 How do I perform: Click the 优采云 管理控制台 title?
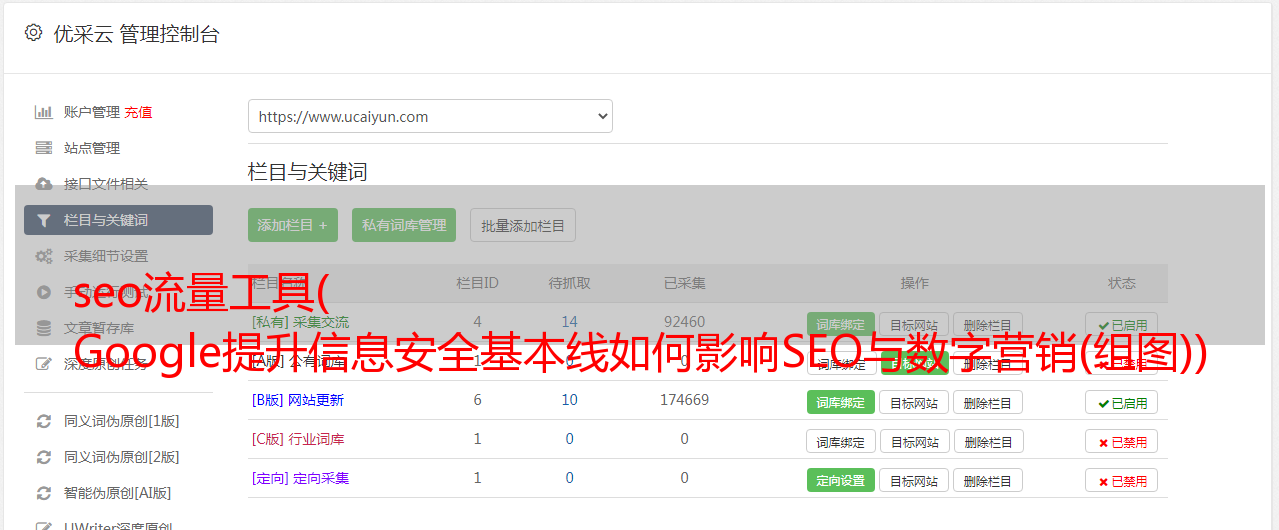[136, 34]
